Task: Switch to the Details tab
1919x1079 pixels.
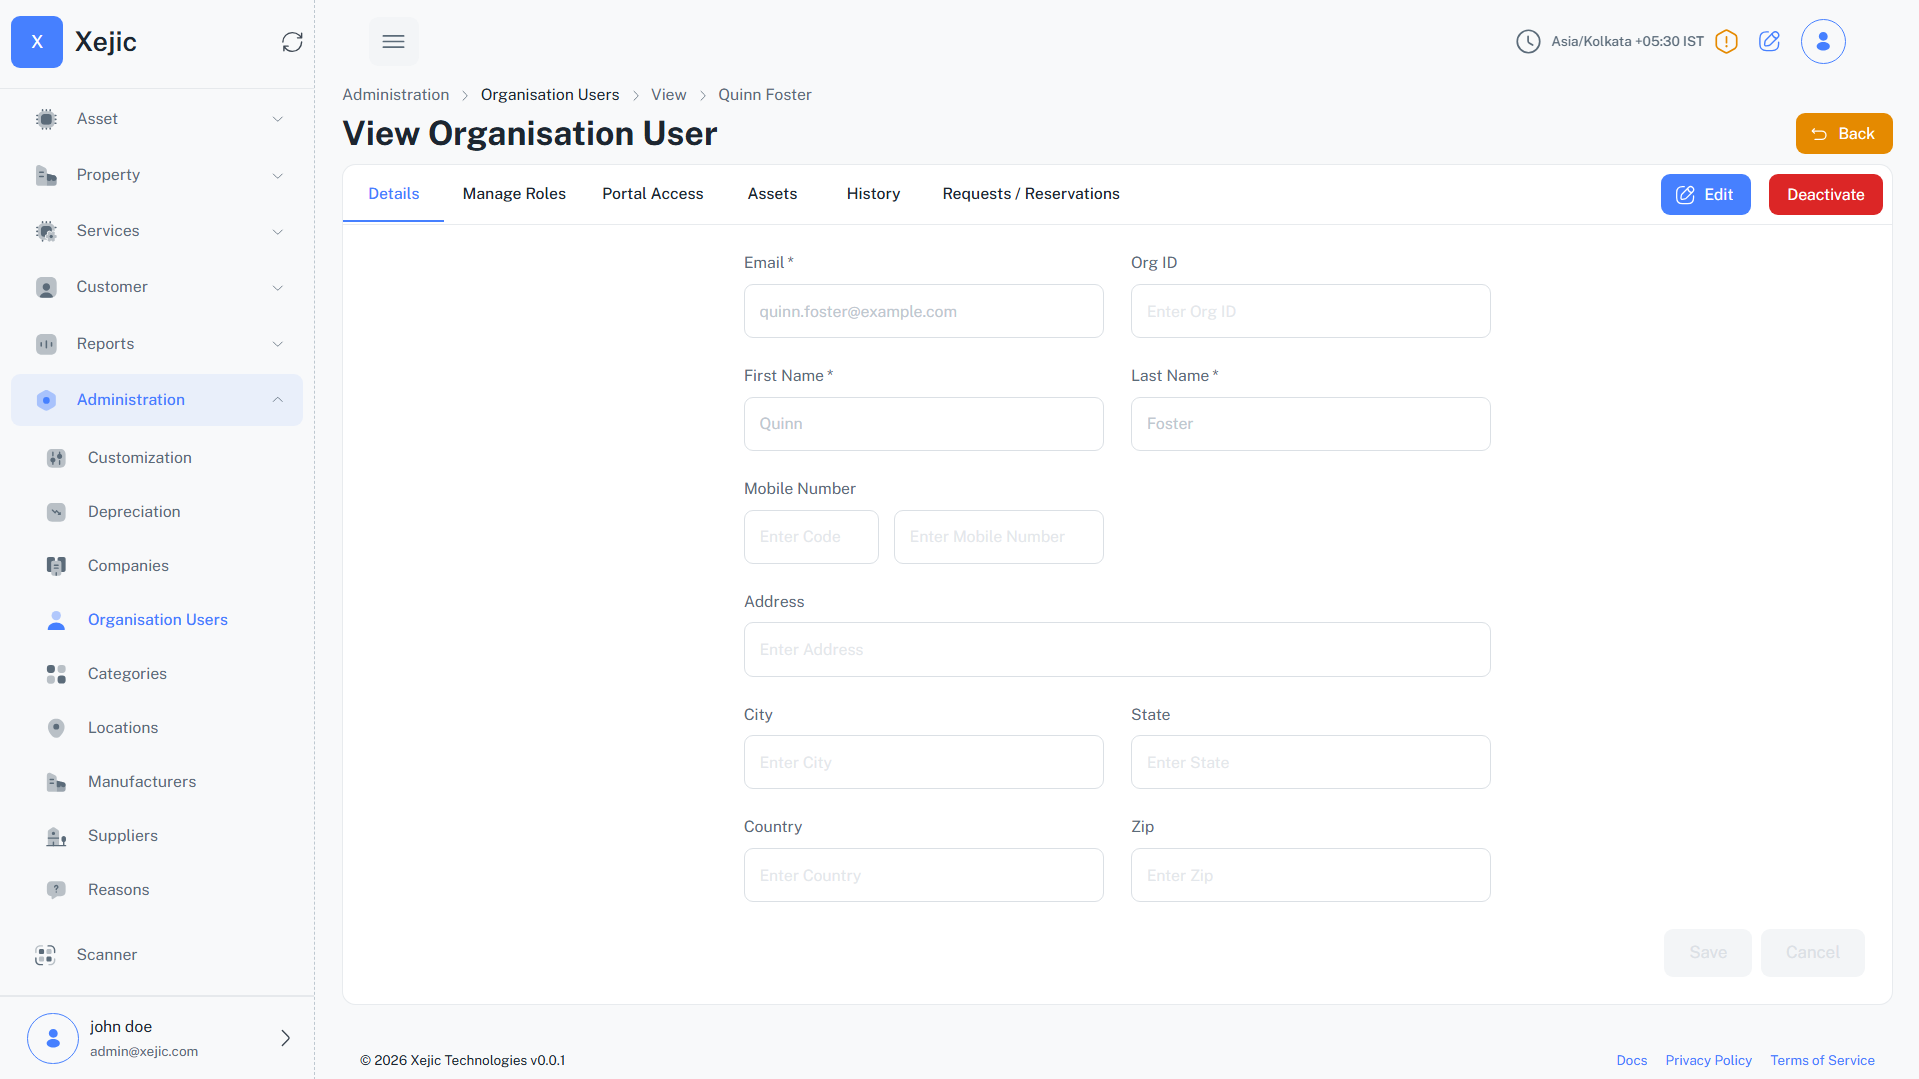Action: click(x=394, y=194)
